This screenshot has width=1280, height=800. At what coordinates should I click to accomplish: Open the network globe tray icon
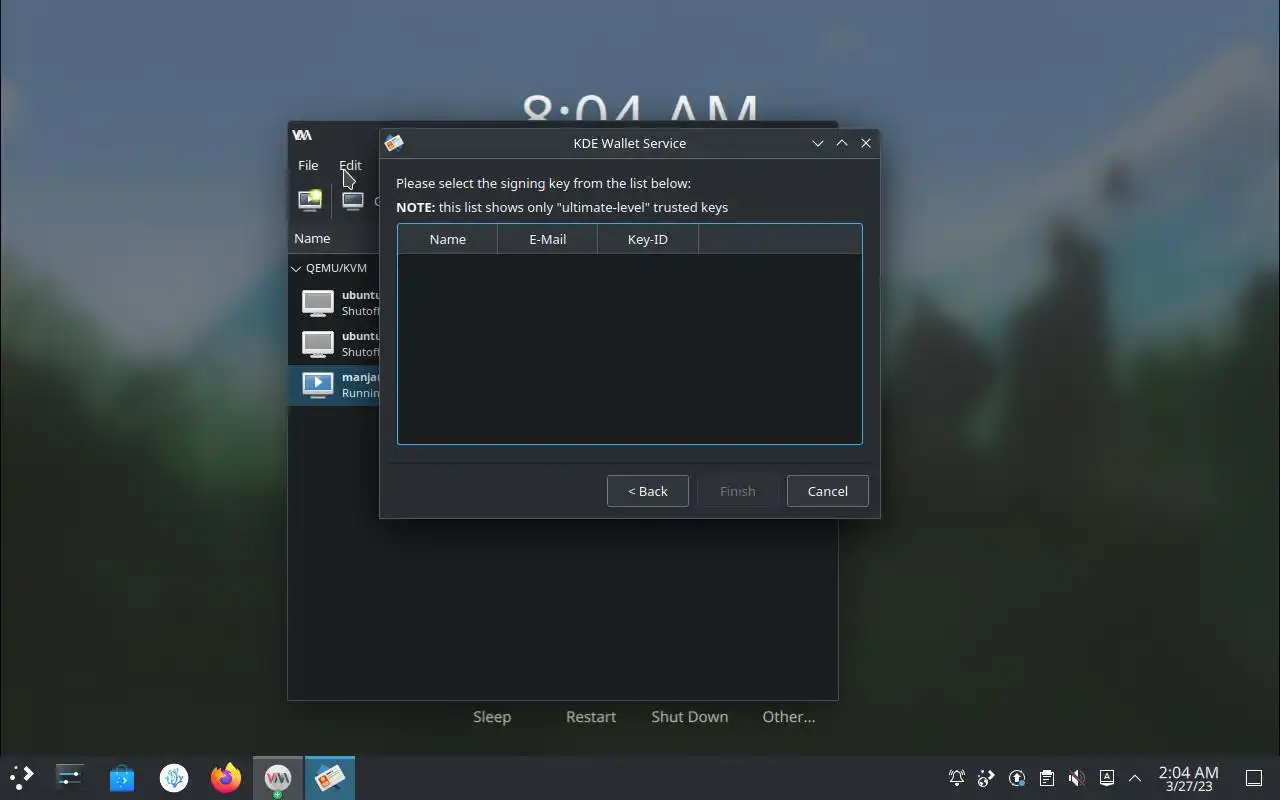point(987,778)
